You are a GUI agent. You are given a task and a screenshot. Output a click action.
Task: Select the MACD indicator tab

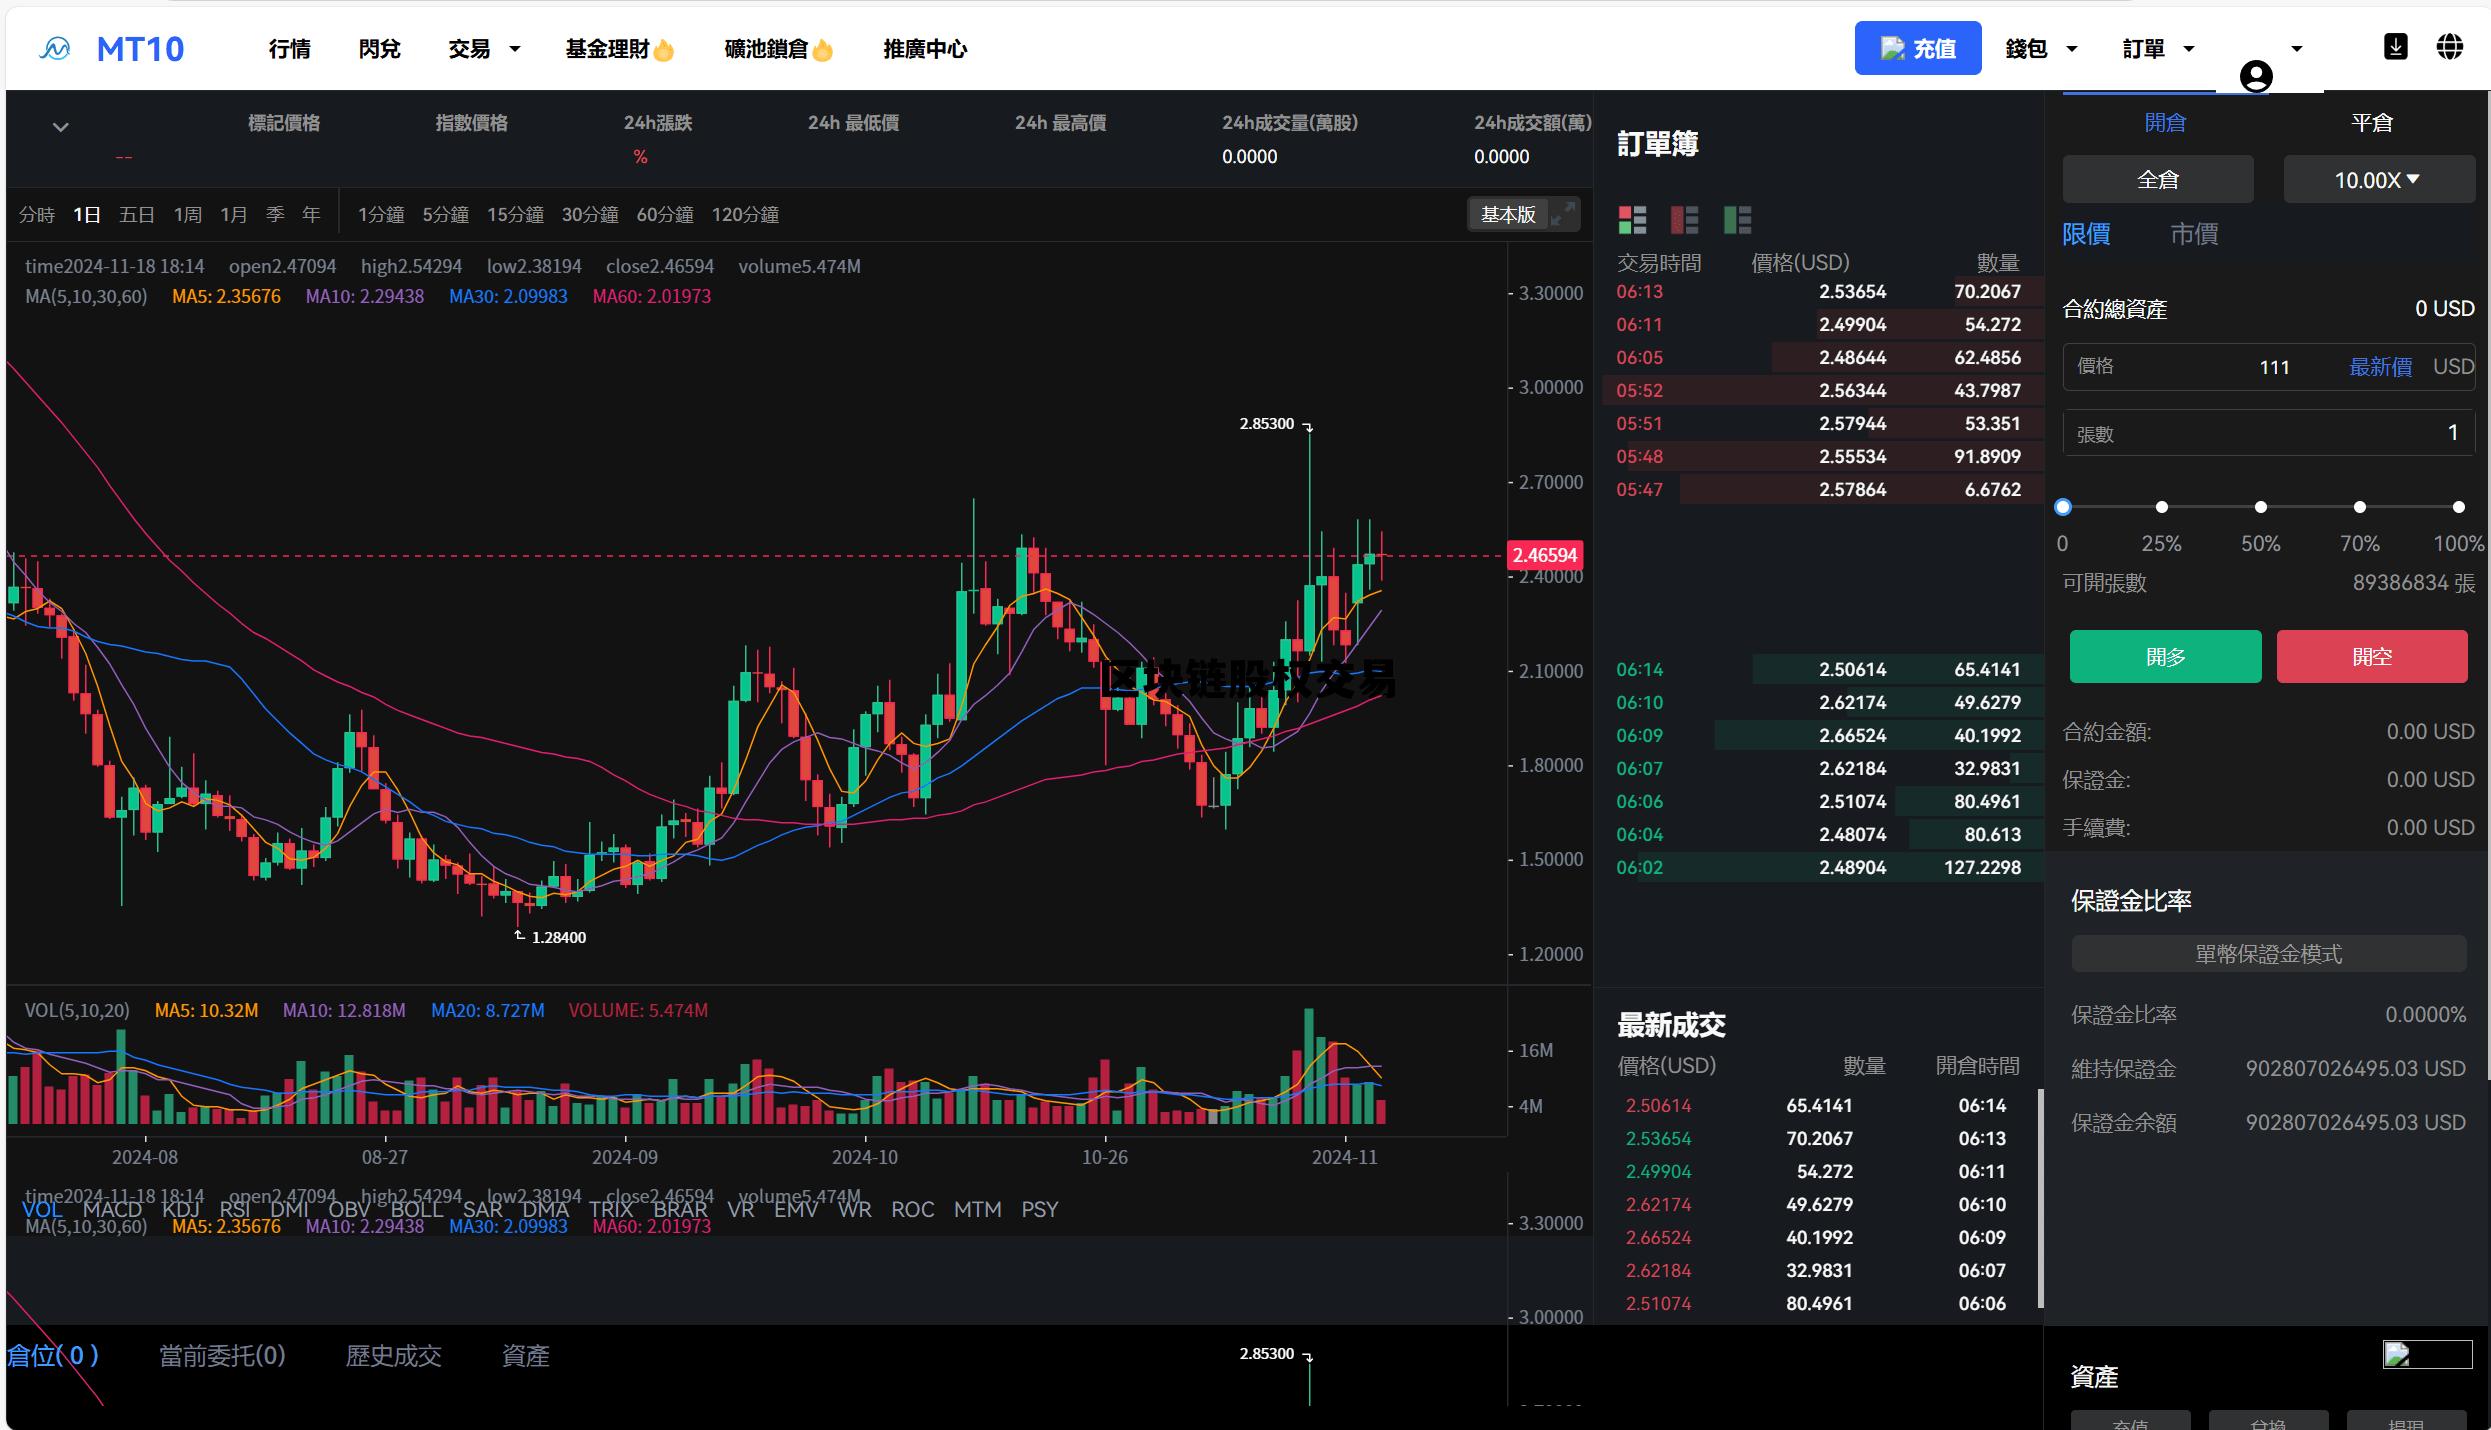[112, 1209]
